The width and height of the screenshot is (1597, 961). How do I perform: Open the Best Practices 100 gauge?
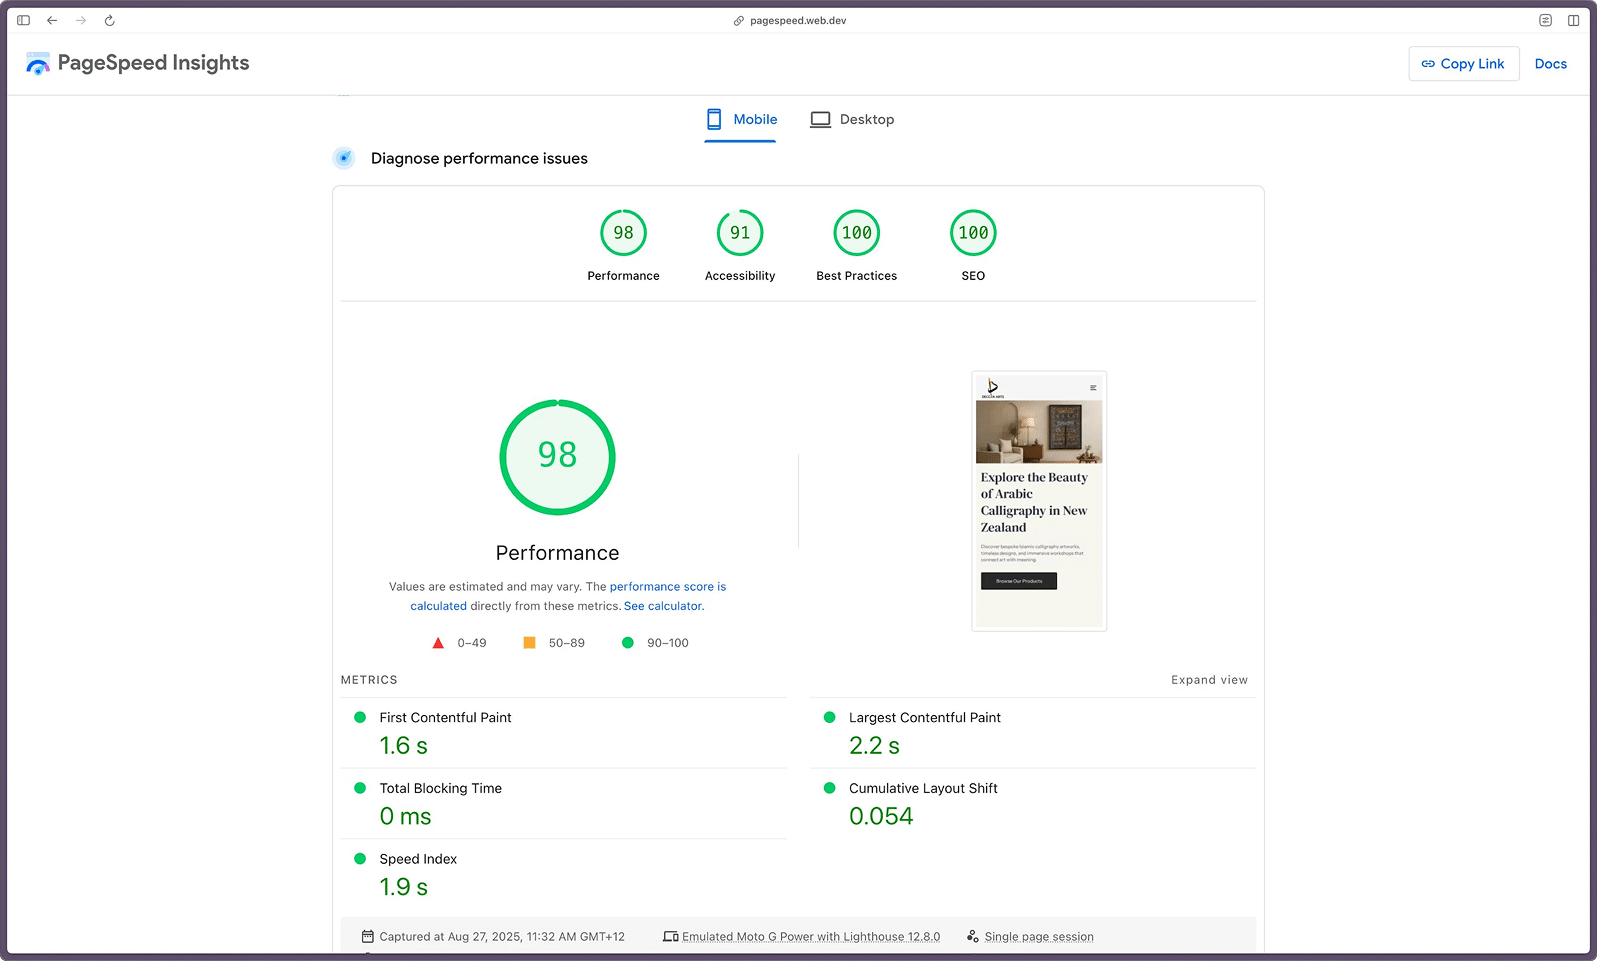pyautogui.click(x=856, y=233)
